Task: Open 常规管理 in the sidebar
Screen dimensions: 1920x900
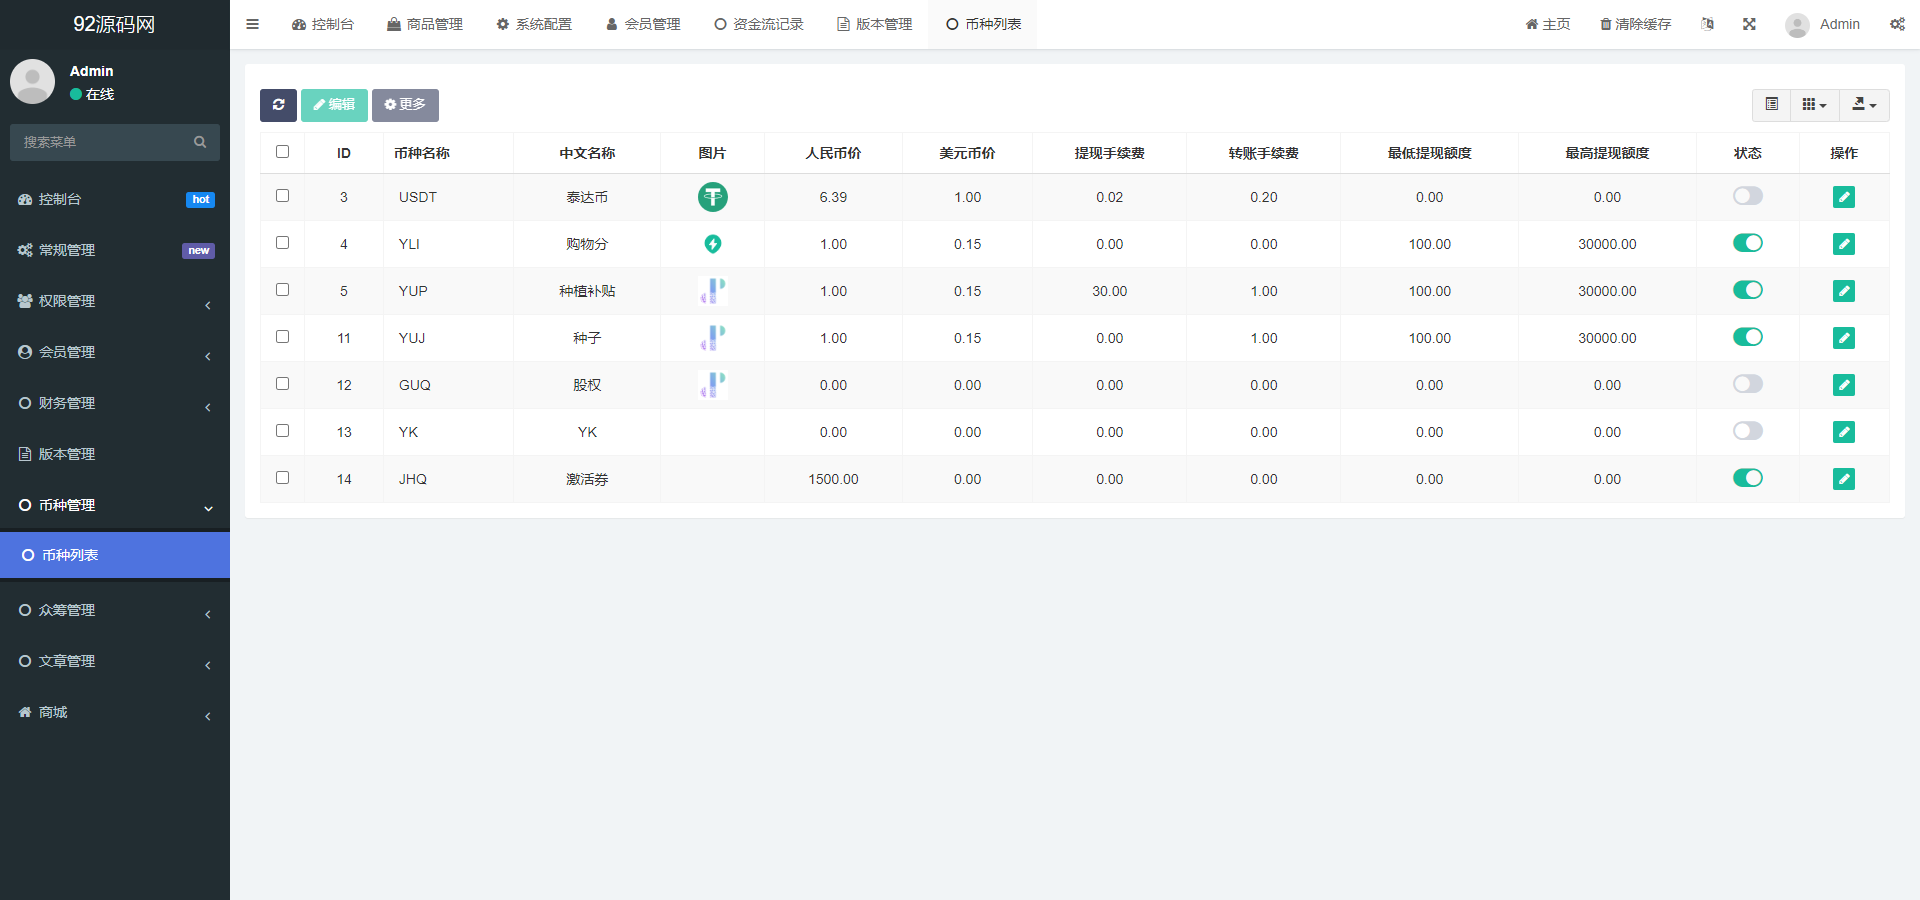Action: [x=115, y=250]
